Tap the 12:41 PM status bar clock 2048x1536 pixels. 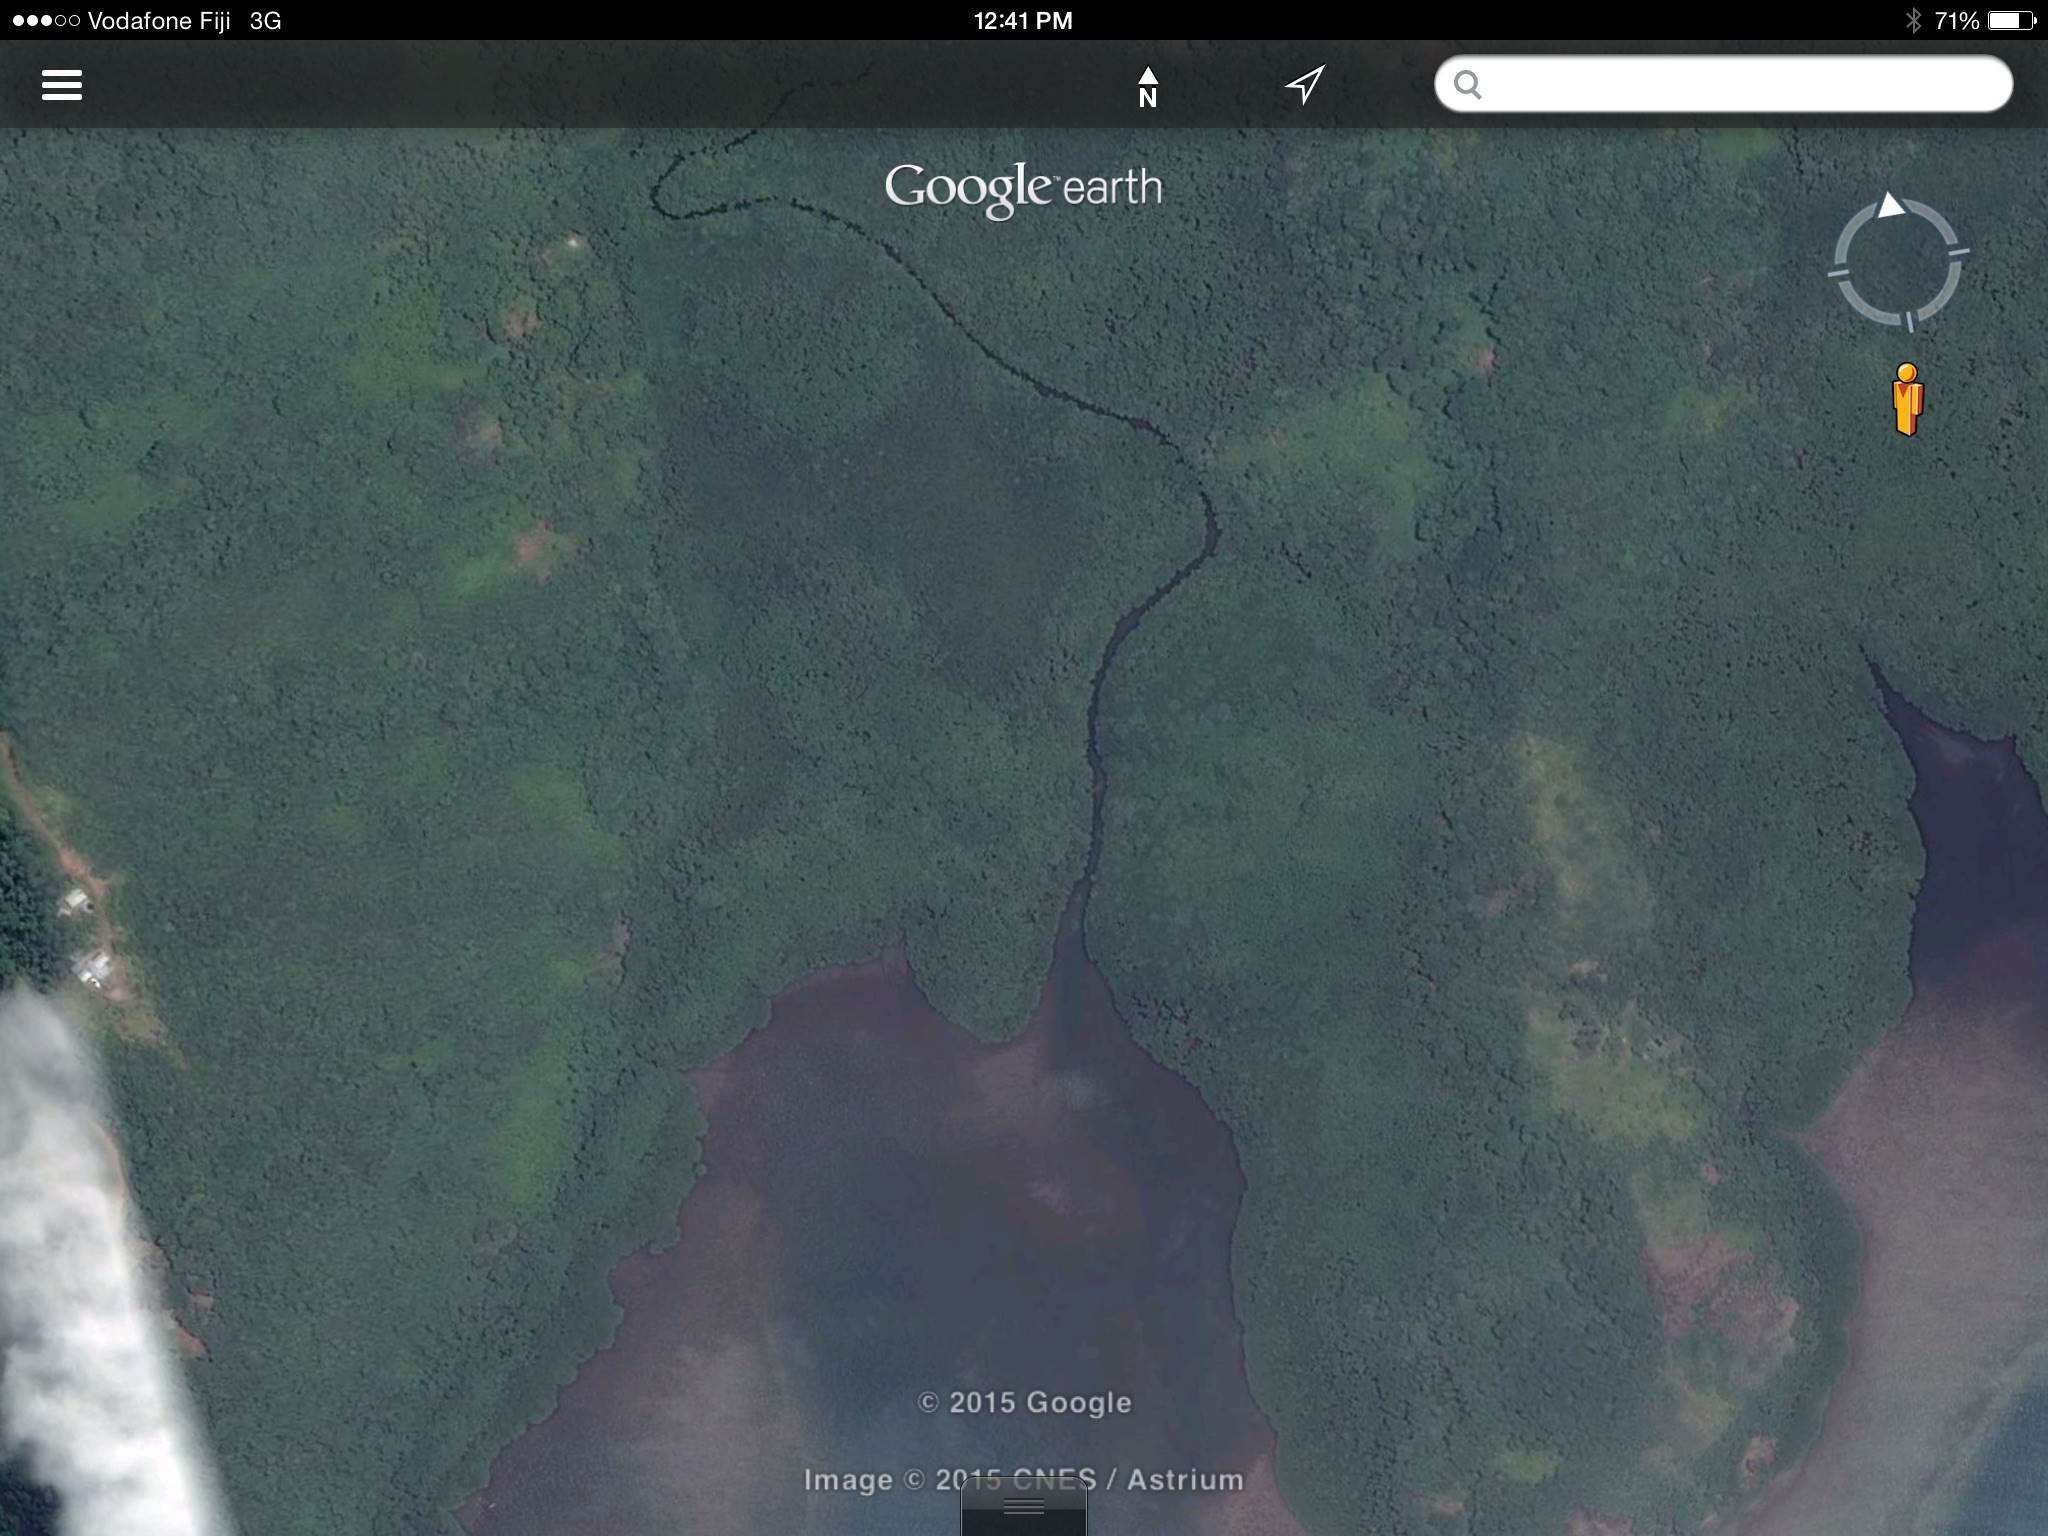tap(1022, 21)
